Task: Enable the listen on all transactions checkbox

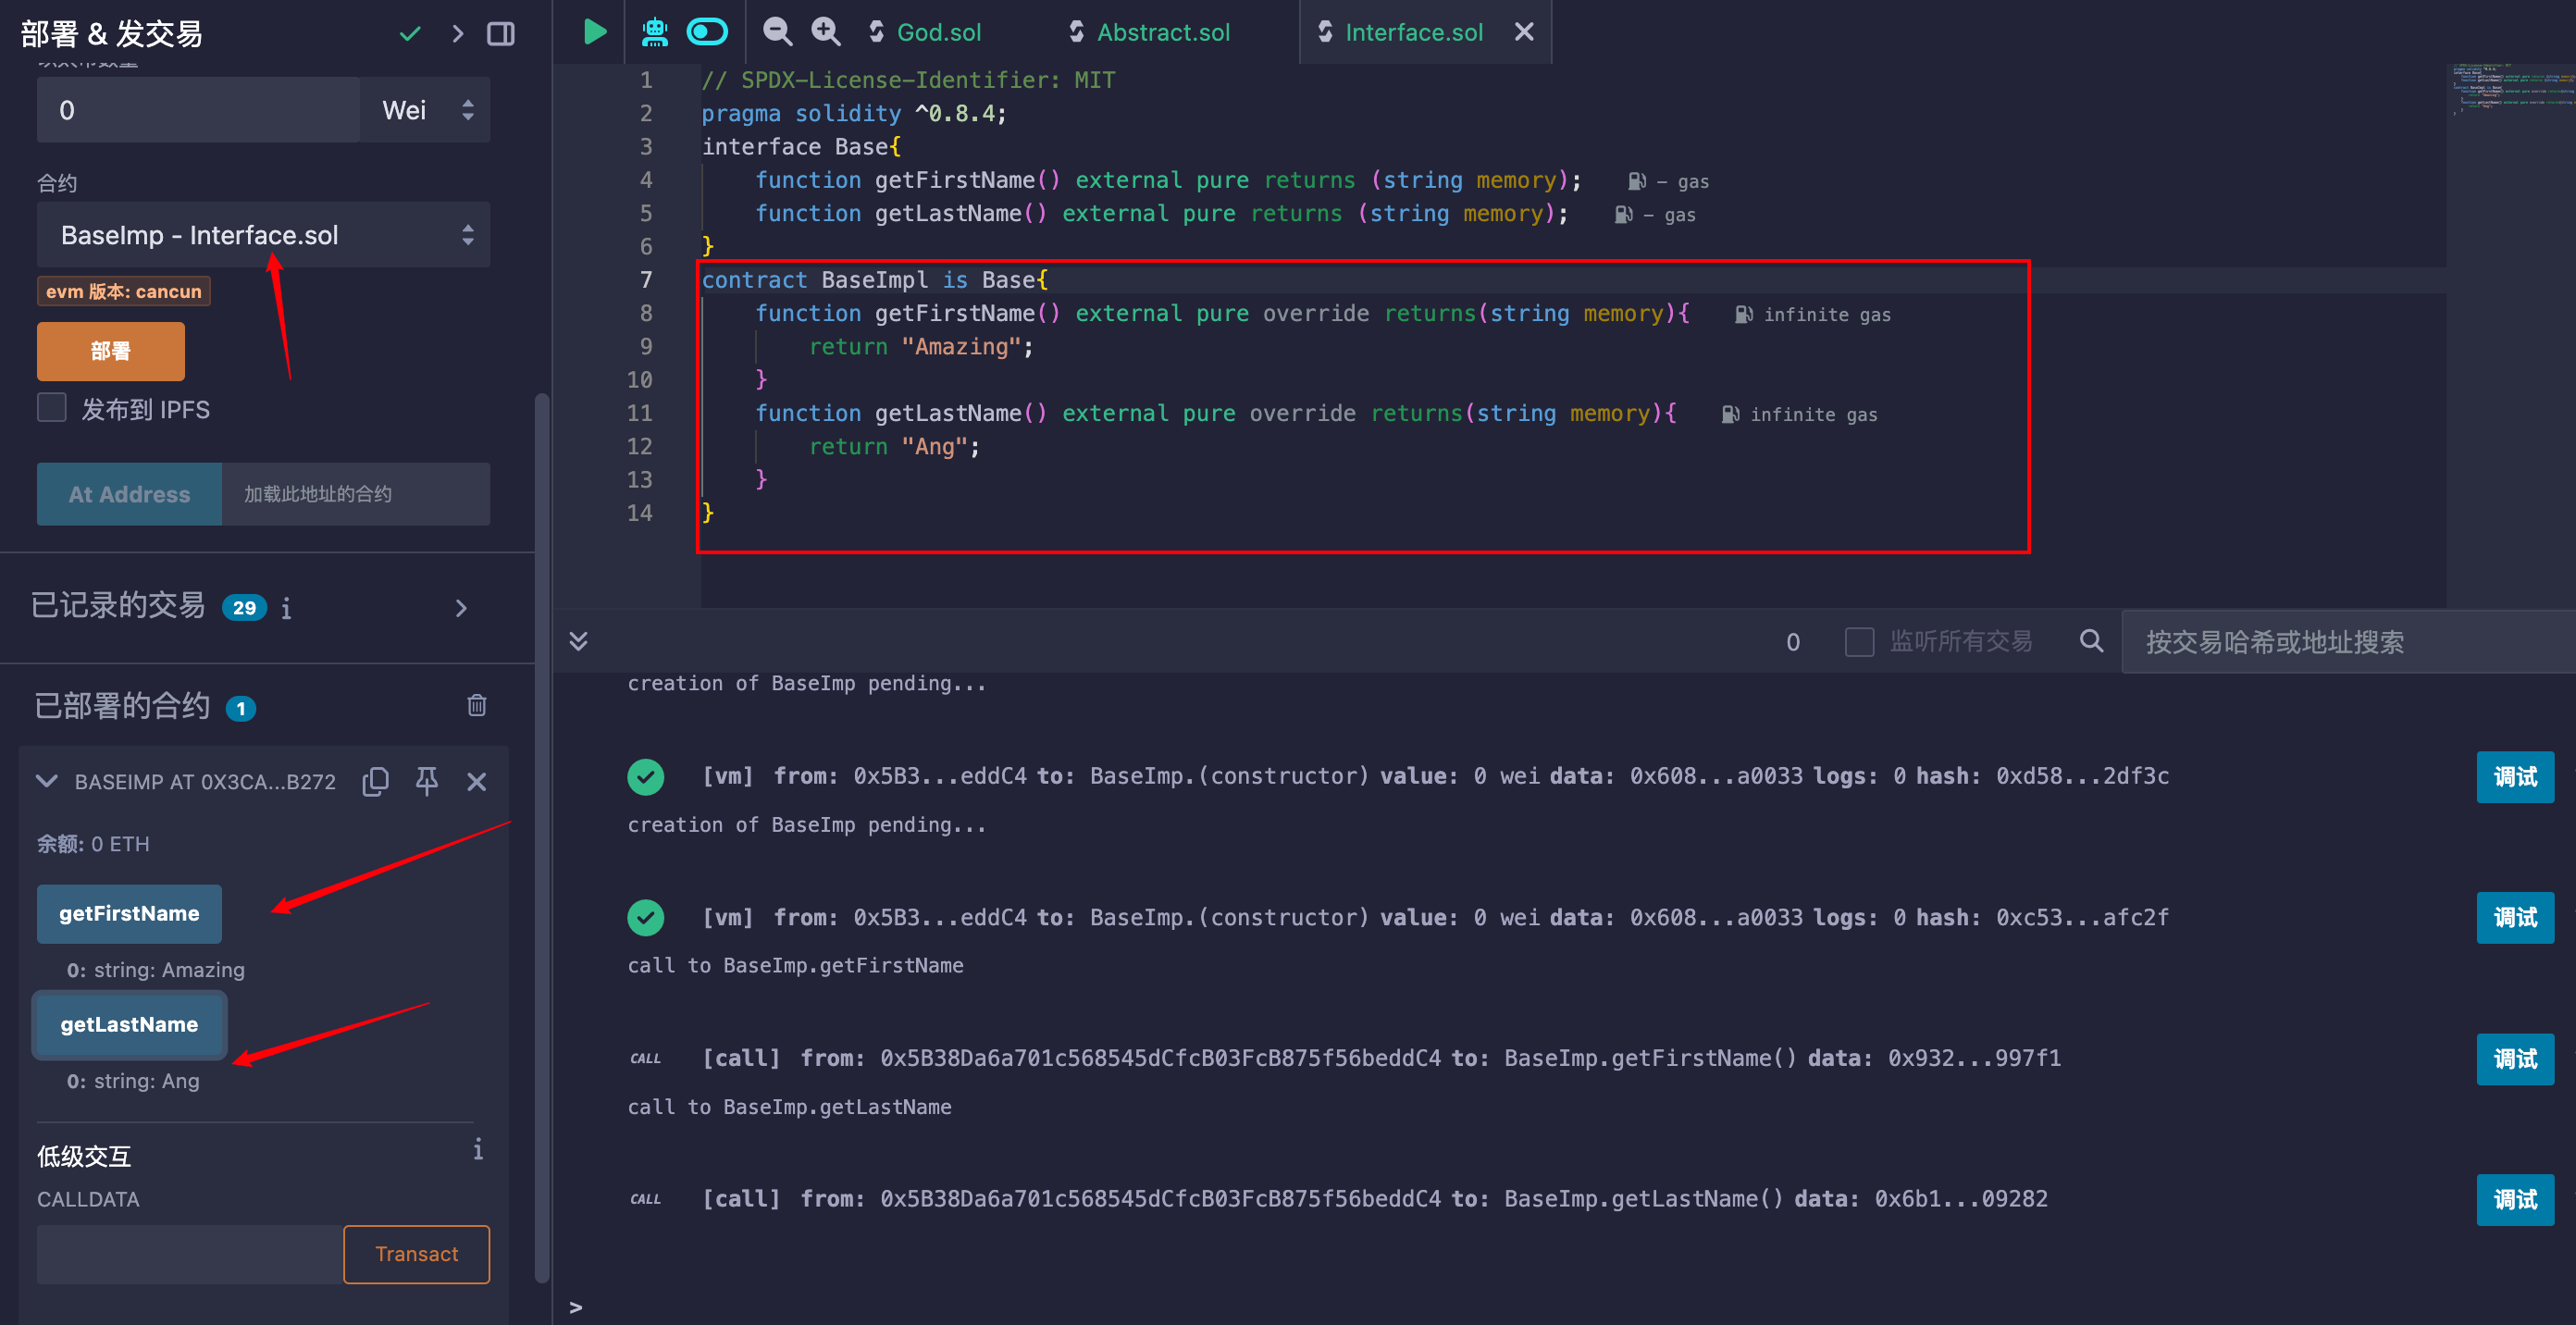Action: pyautogui.click(x=1859, y=641)
